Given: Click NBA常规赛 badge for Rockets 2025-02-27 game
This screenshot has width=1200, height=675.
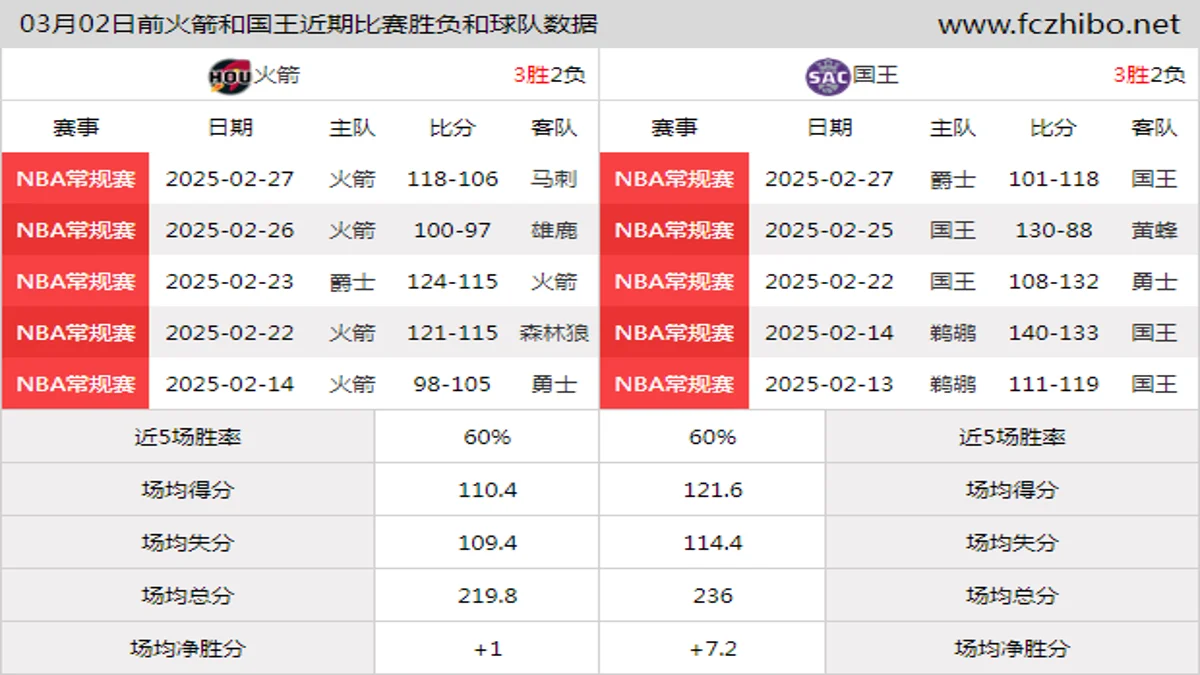Looking at the screenshot, I should [x=75, y=179].
